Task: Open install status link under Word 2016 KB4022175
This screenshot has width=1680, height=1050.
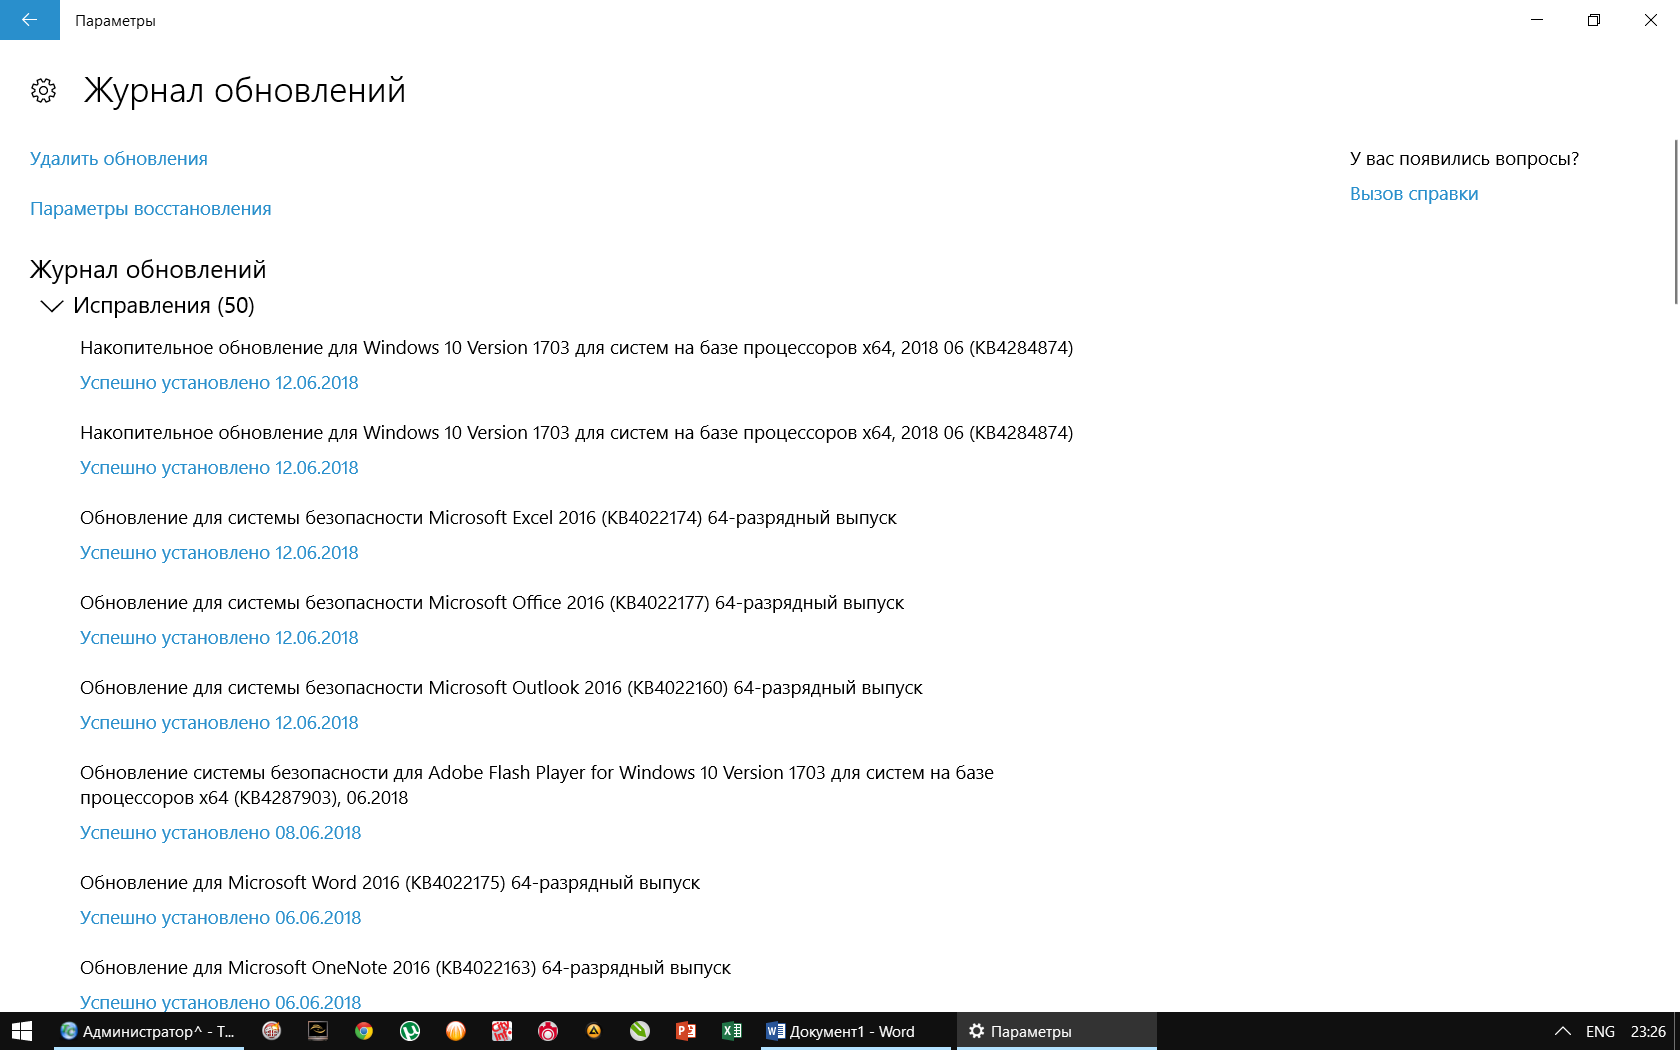Action: click(x=221, y=918)
